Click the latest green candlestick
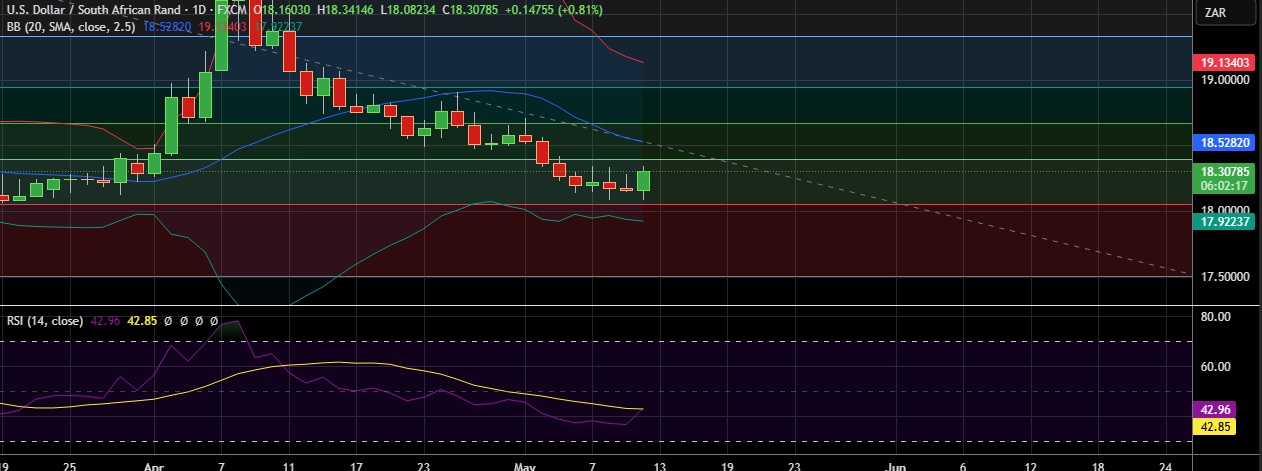This screenshot has width=1262, height=471. [x=643, y=181]
